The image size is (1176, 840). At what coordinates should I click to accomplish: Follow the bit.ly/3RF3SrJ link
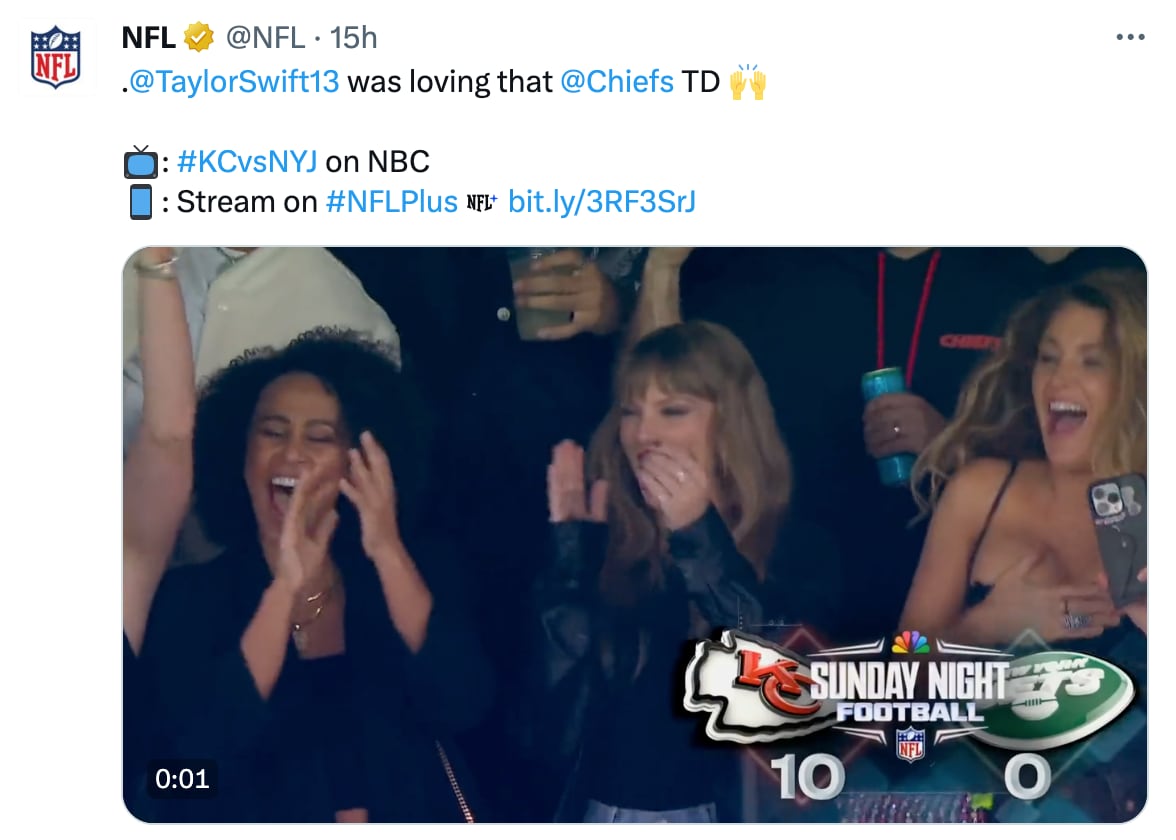coord(602,202)
